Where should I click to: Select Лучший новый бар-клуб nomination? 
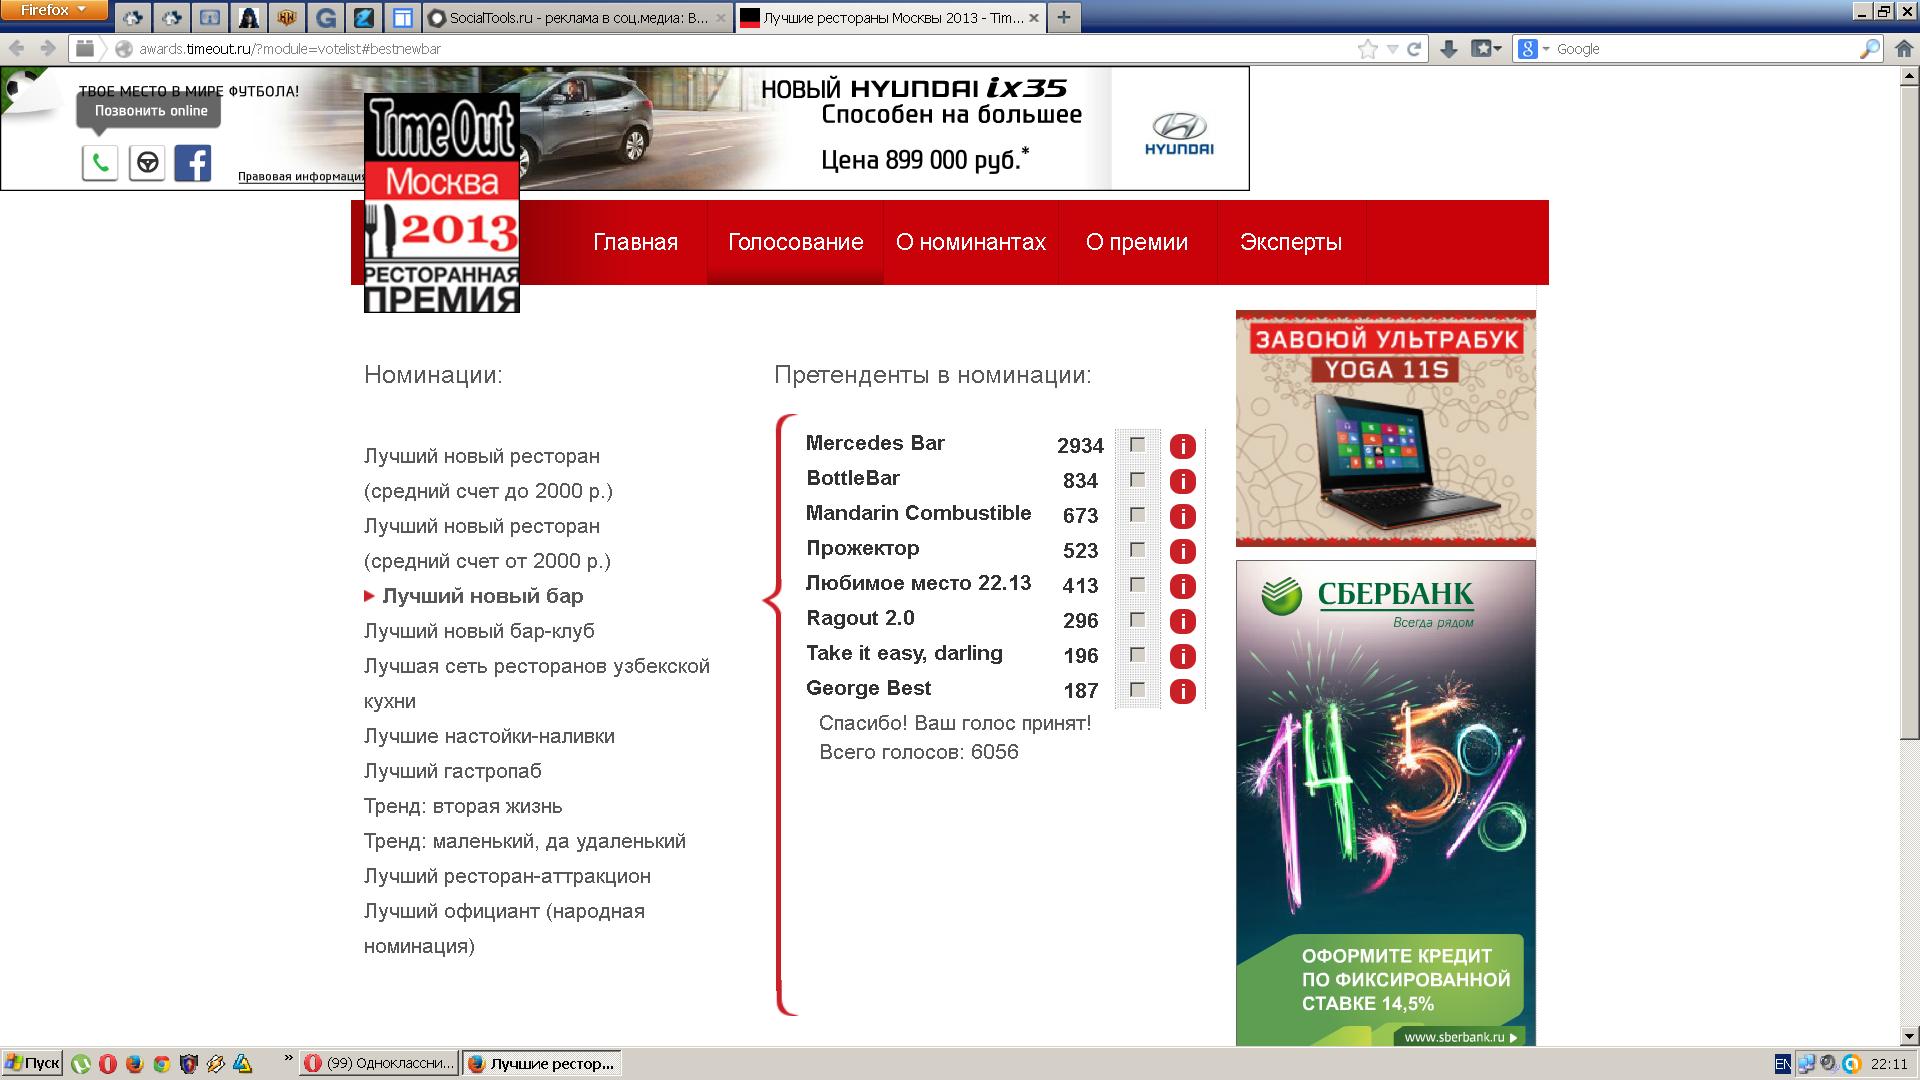click(x=479, y=631)
